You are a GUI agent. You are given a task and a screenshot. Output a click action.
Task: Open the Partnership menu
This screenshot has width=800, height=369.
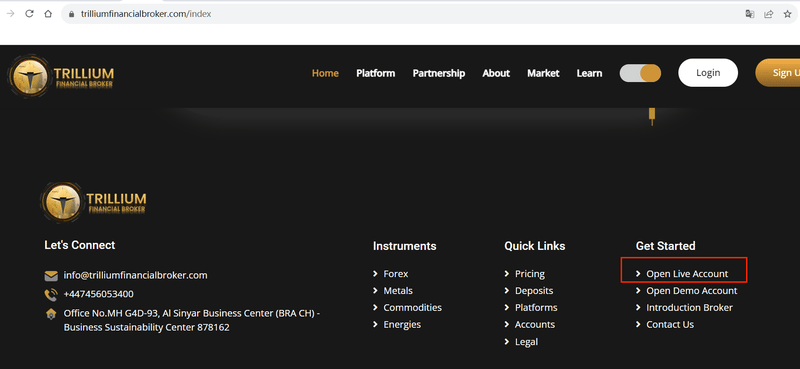tap(439, 73)
